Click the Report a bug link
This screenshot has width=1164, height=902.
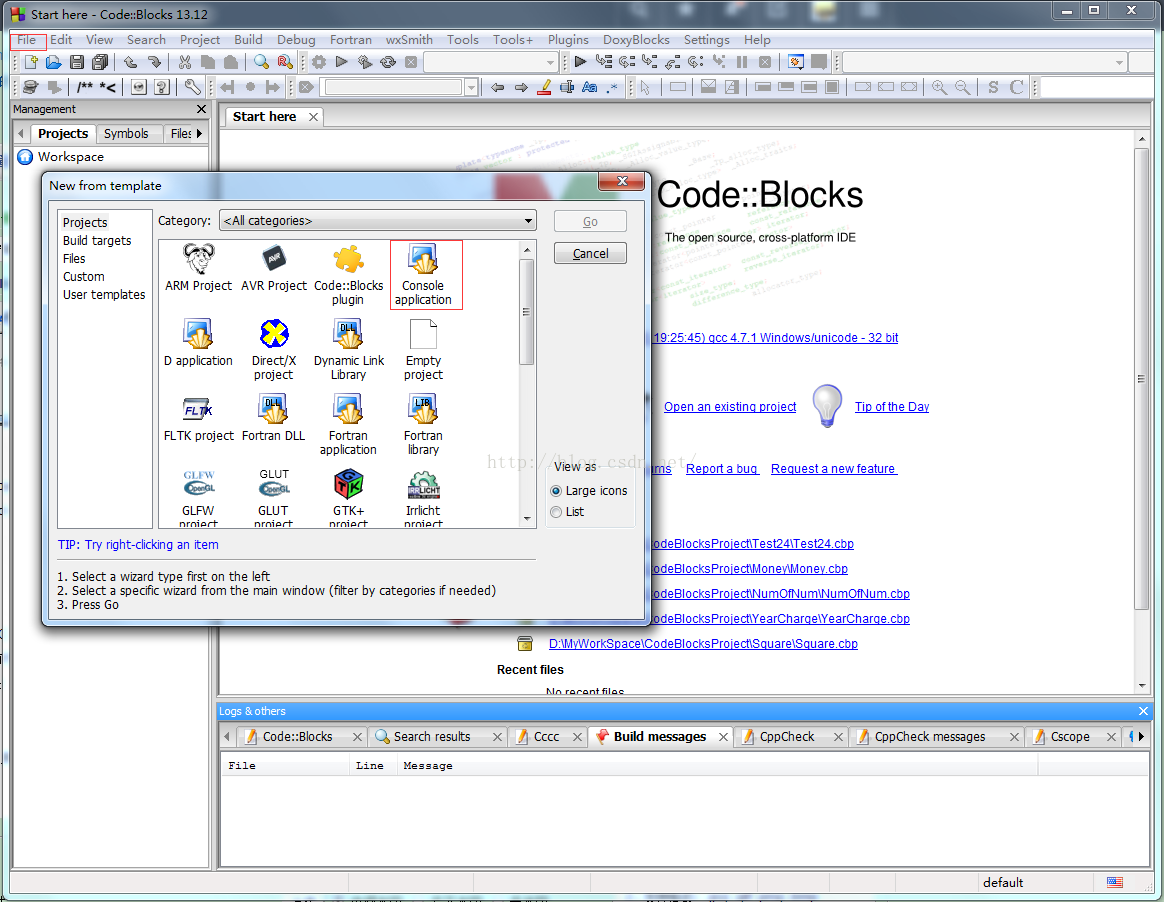point(722,469)
